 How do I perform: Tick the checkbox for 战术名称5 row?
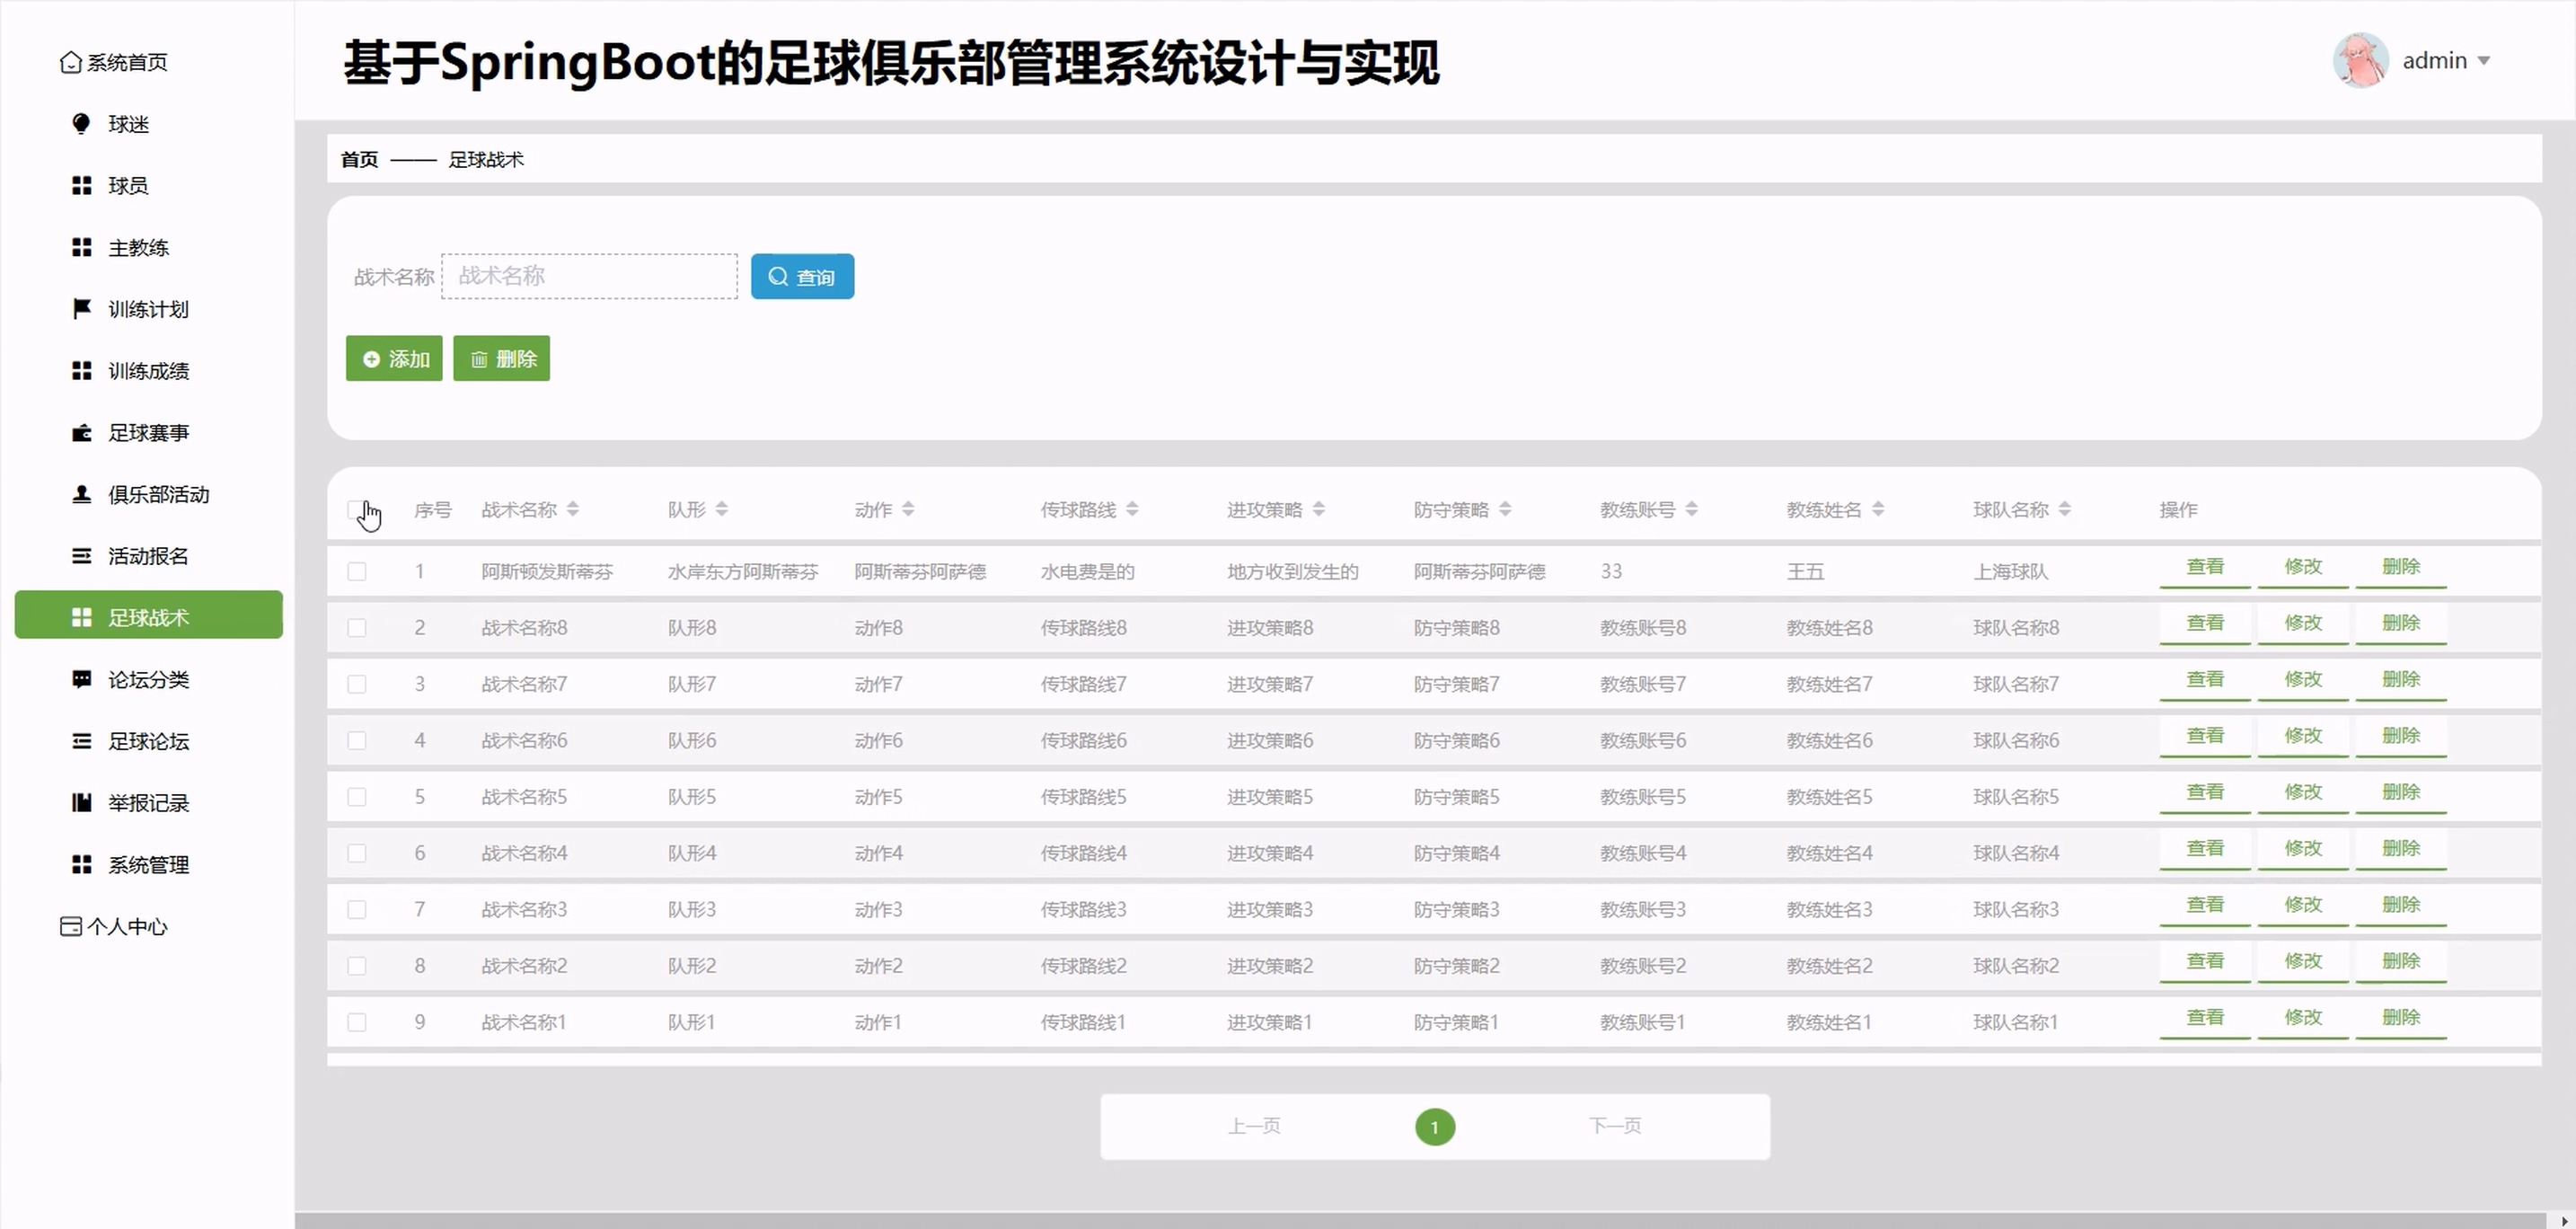[x=356, y=797]
